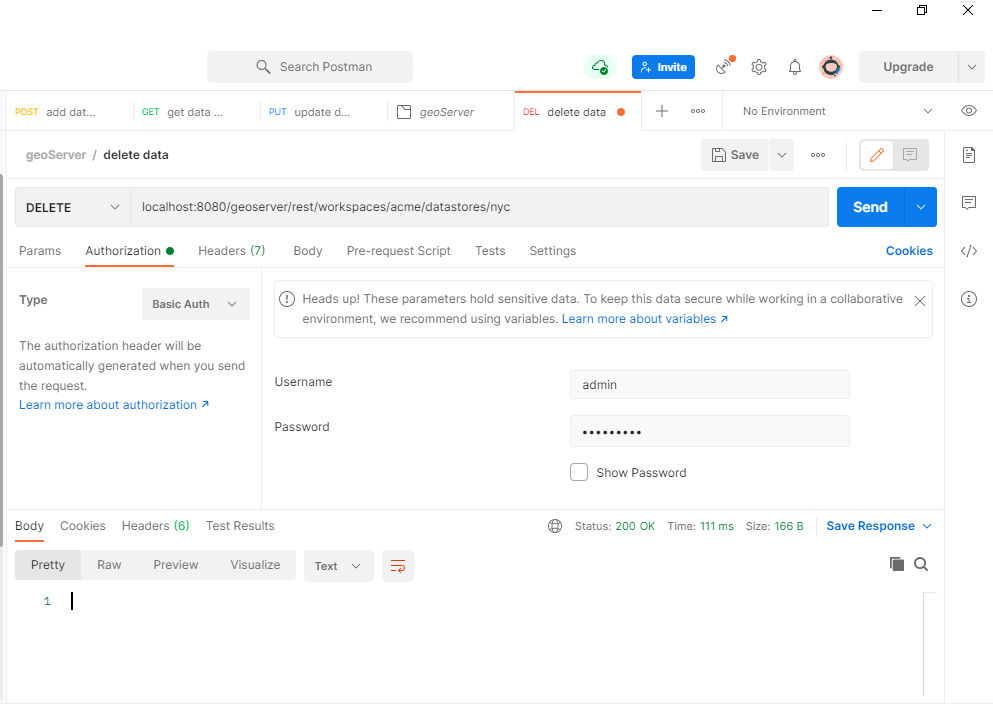This screenshot has width=993, height=704.
Task: Open the comments panel on the right sidebar
Action: [x=968, y=203]
